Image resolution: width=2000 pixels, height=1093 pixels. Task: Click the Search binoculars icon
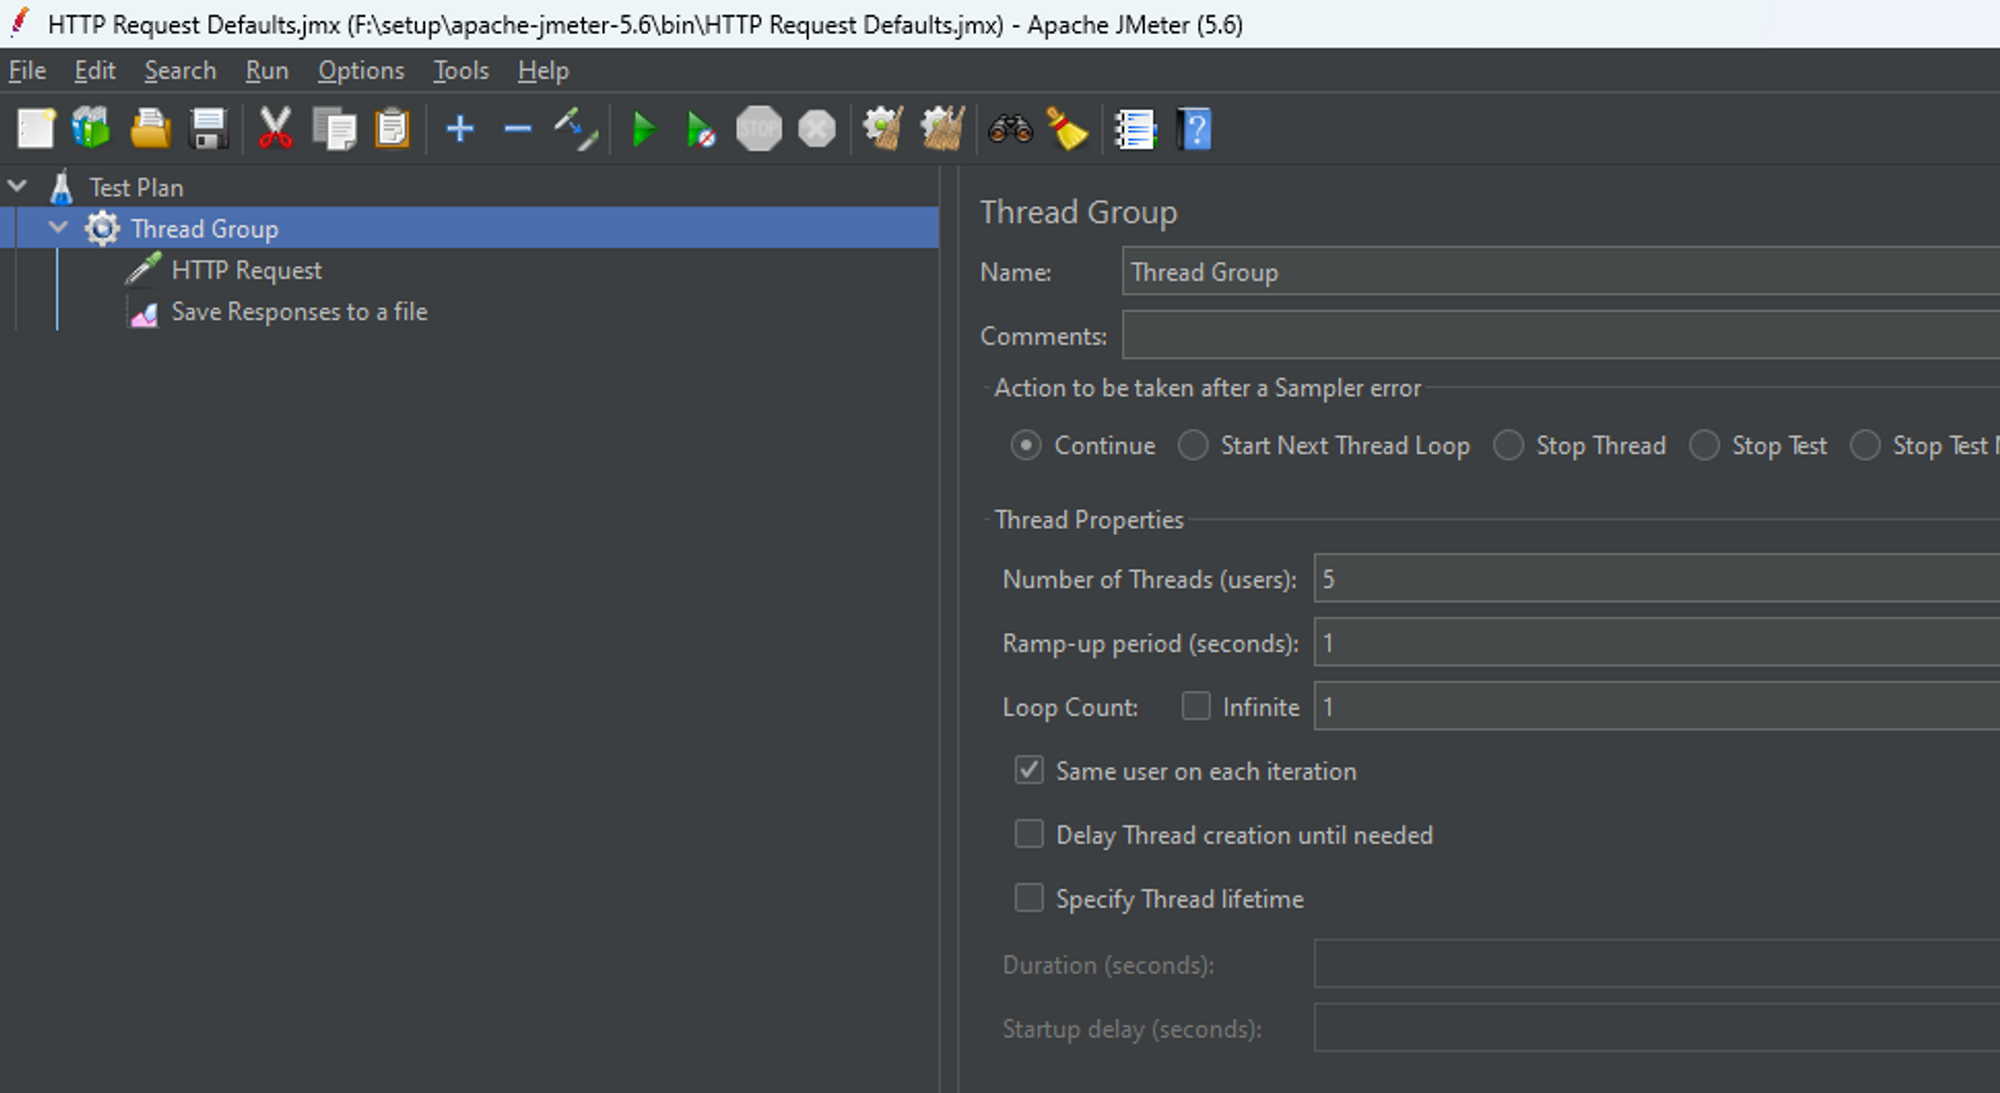(x=1010, y=130)
